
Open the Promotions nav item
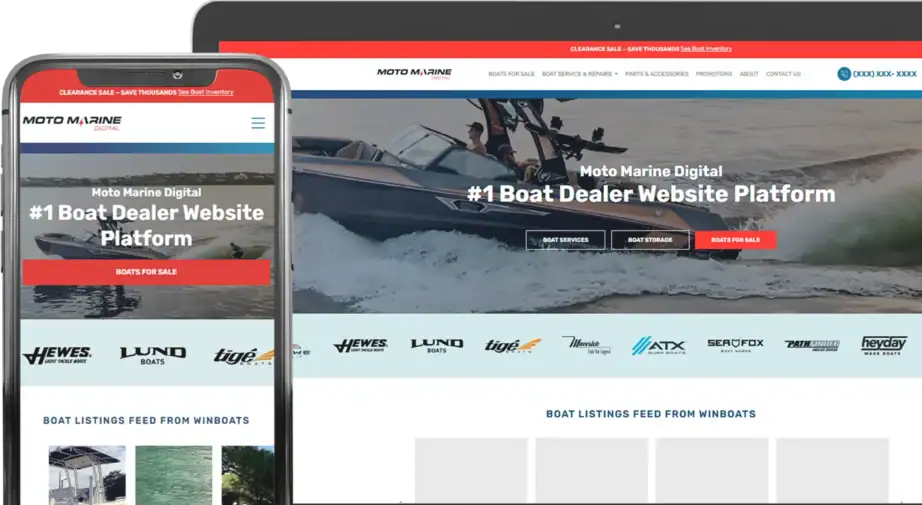[x=714, y=74]
